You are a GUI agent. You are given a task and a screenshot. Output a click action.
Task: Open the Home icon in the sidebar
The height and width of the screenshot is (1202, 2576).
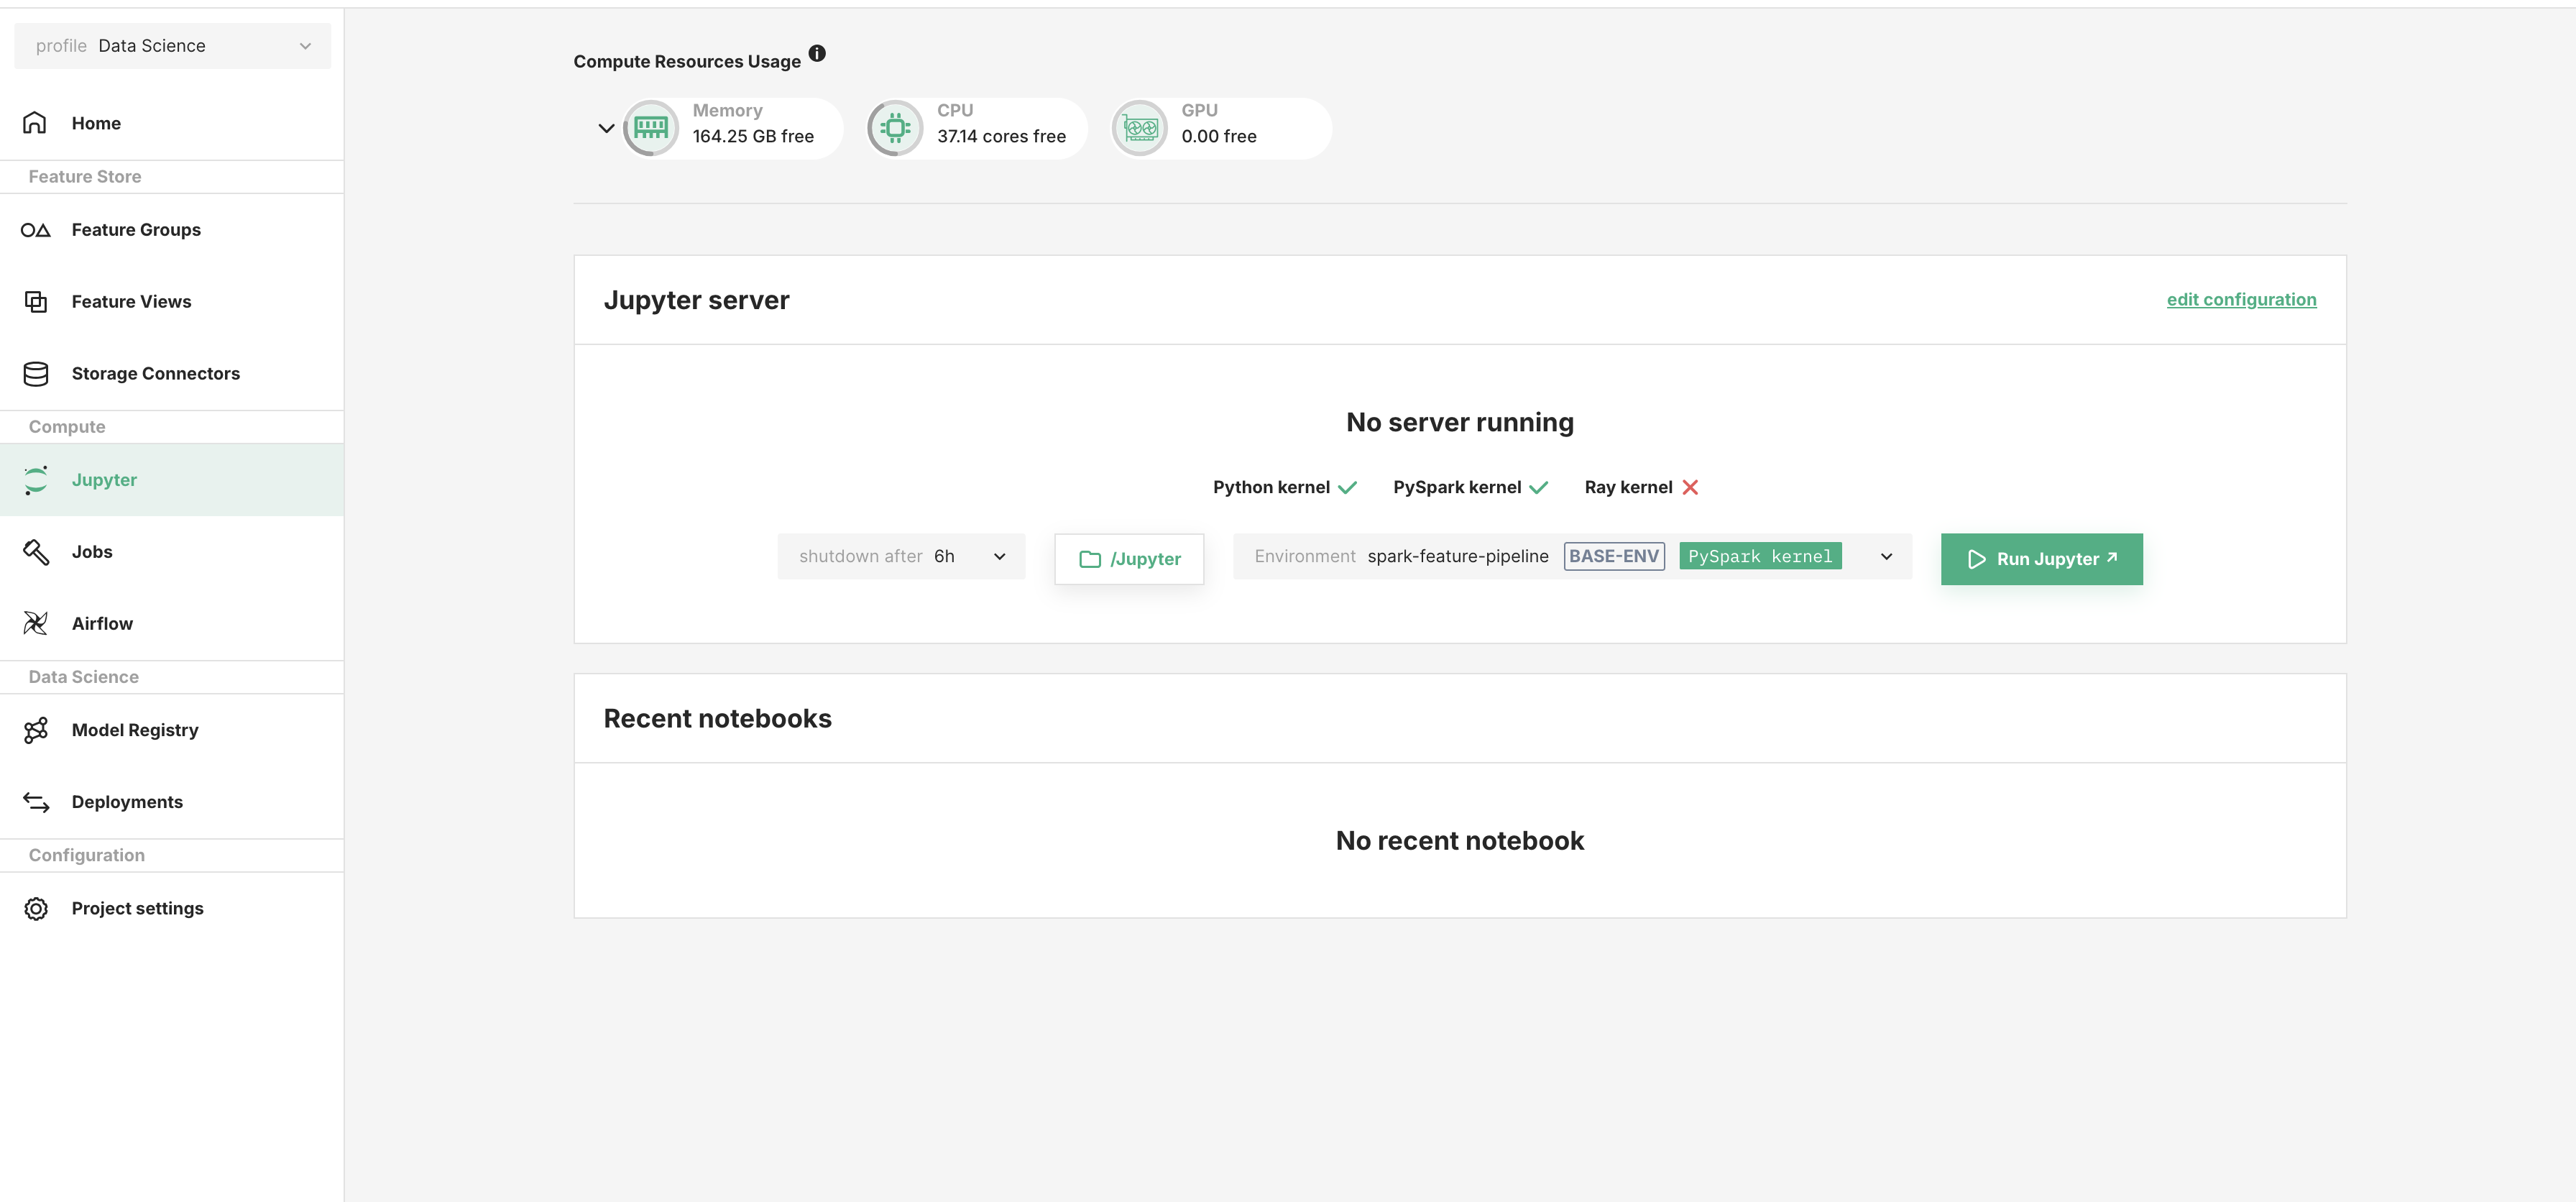pos(36,122)
